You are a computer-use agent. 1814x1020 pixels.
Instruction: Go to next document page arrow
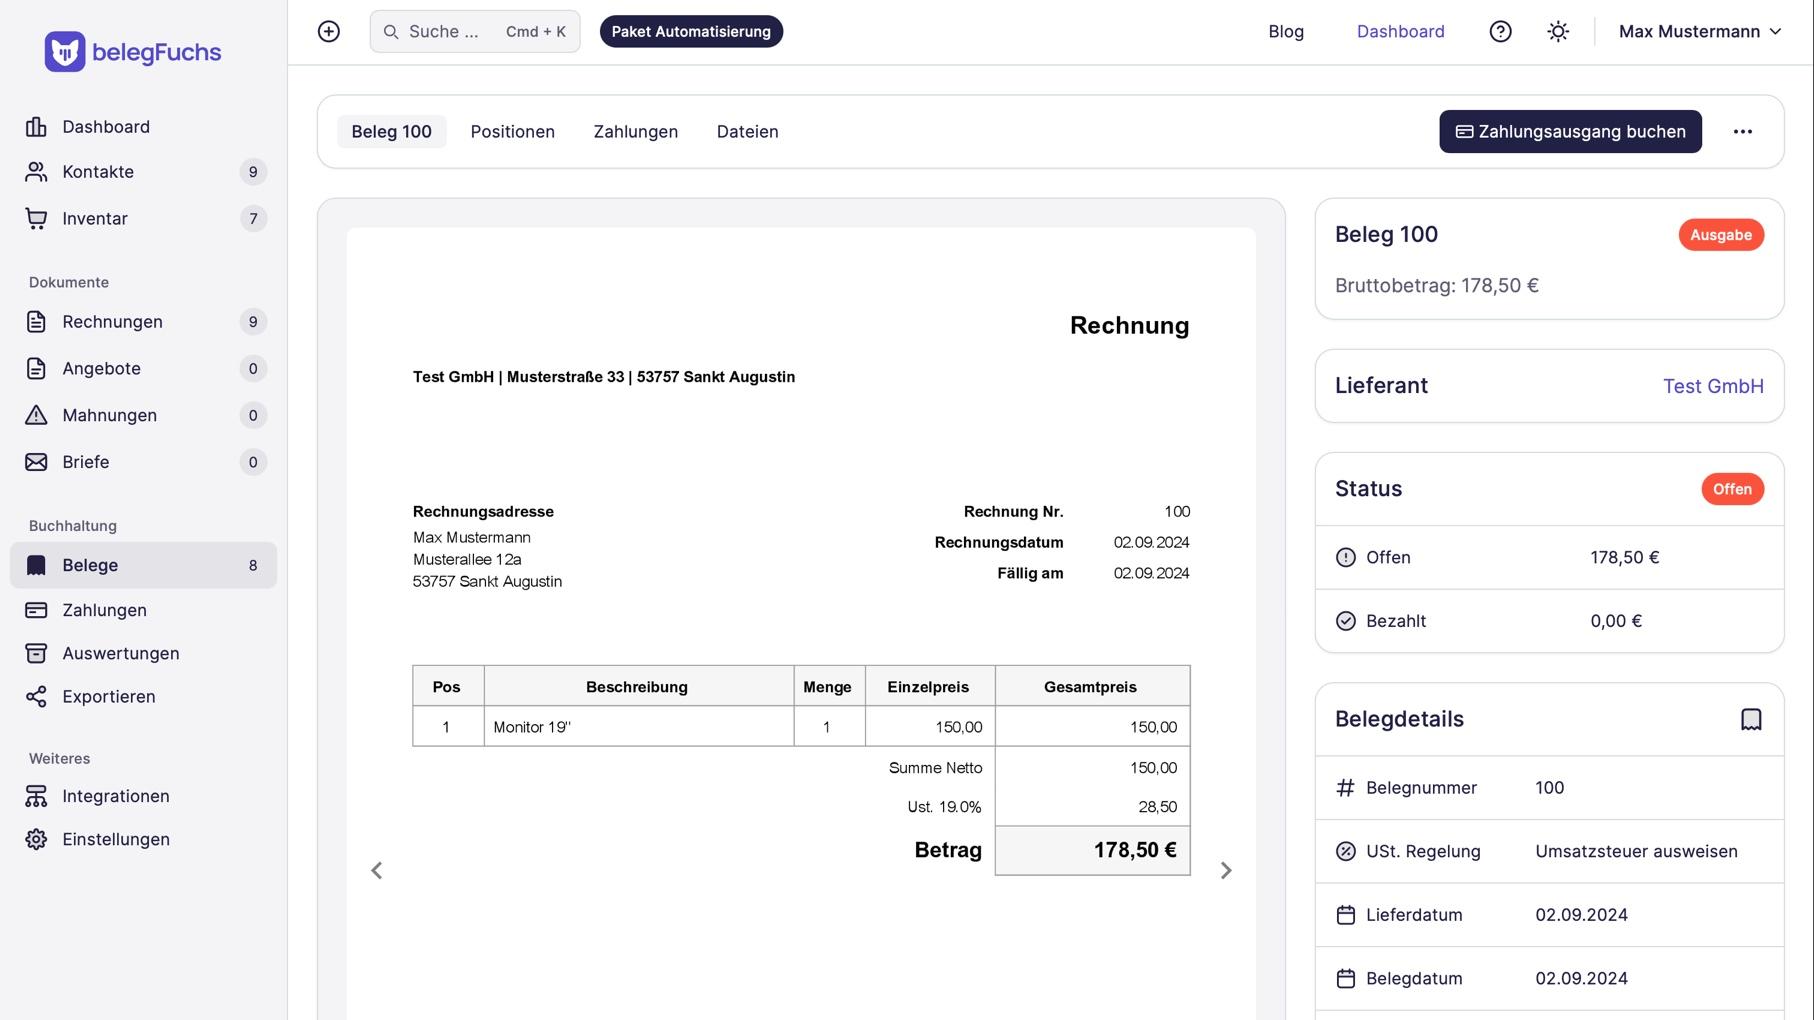pyautogui.click(x=1226, y=870)
